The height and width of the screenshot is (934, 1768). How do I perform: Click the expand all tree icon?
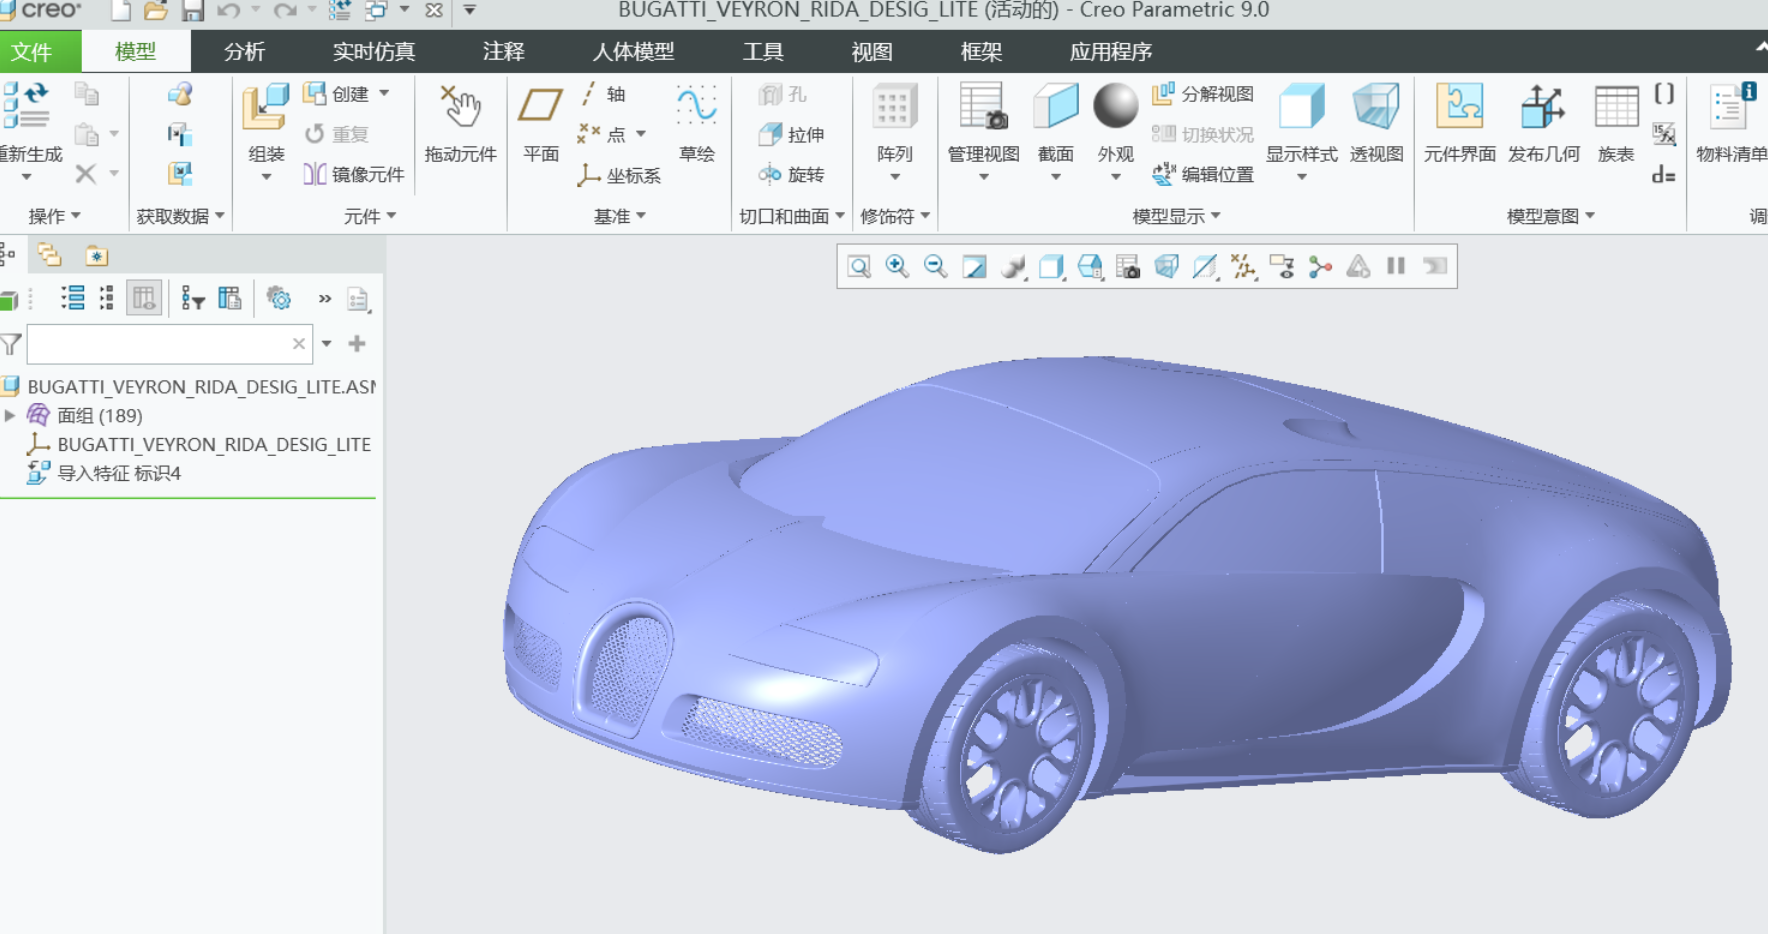coord(73,298)
